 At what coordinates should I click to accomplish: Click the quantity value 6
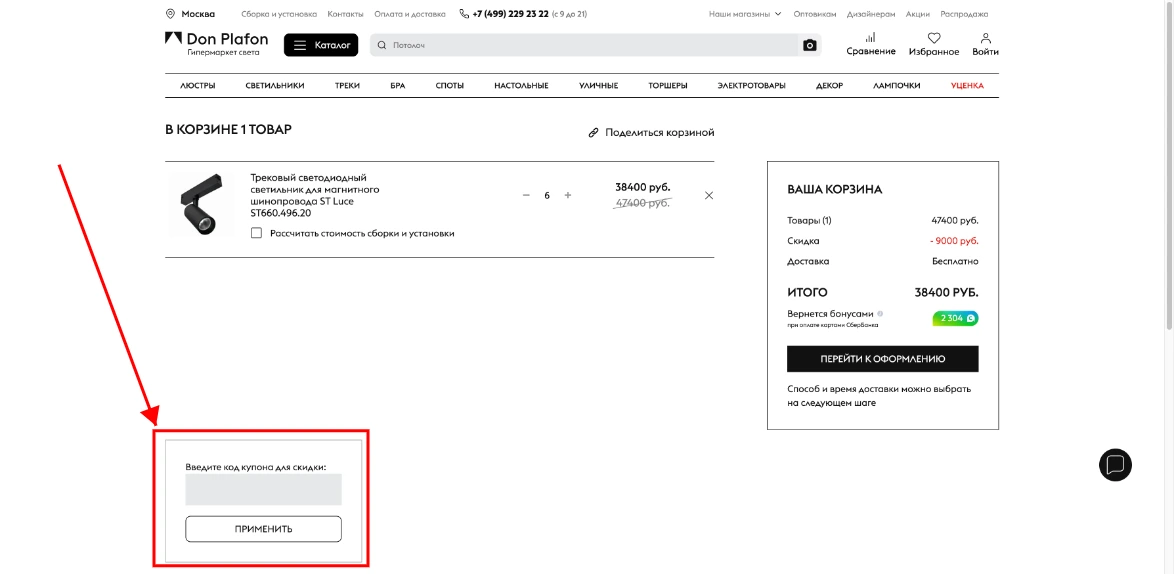[x=547, y=195]
